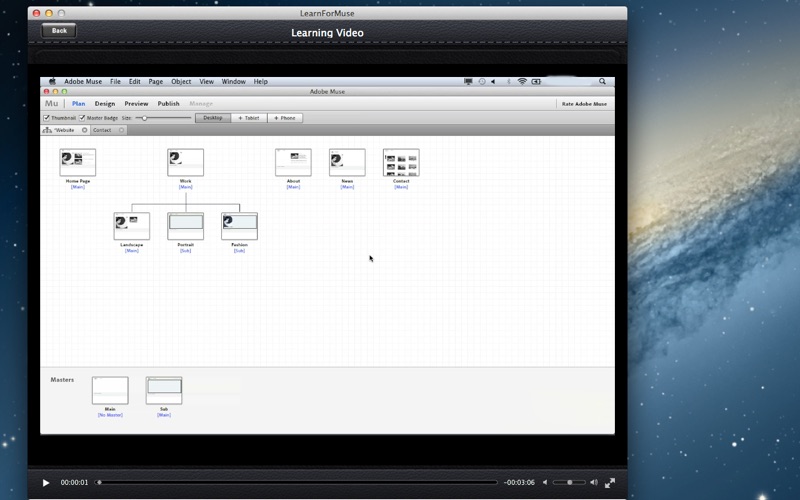Click the Wi-Fi status icon
The width and height of the screenshot is (800, 500).
coord(522,81)
